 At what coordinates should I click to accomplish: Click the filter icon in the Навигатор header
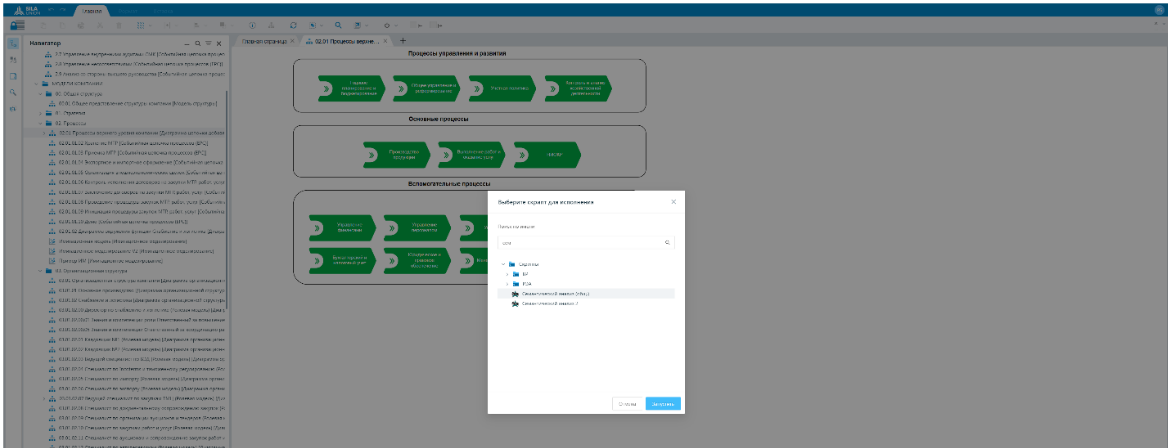coord(207,44)
